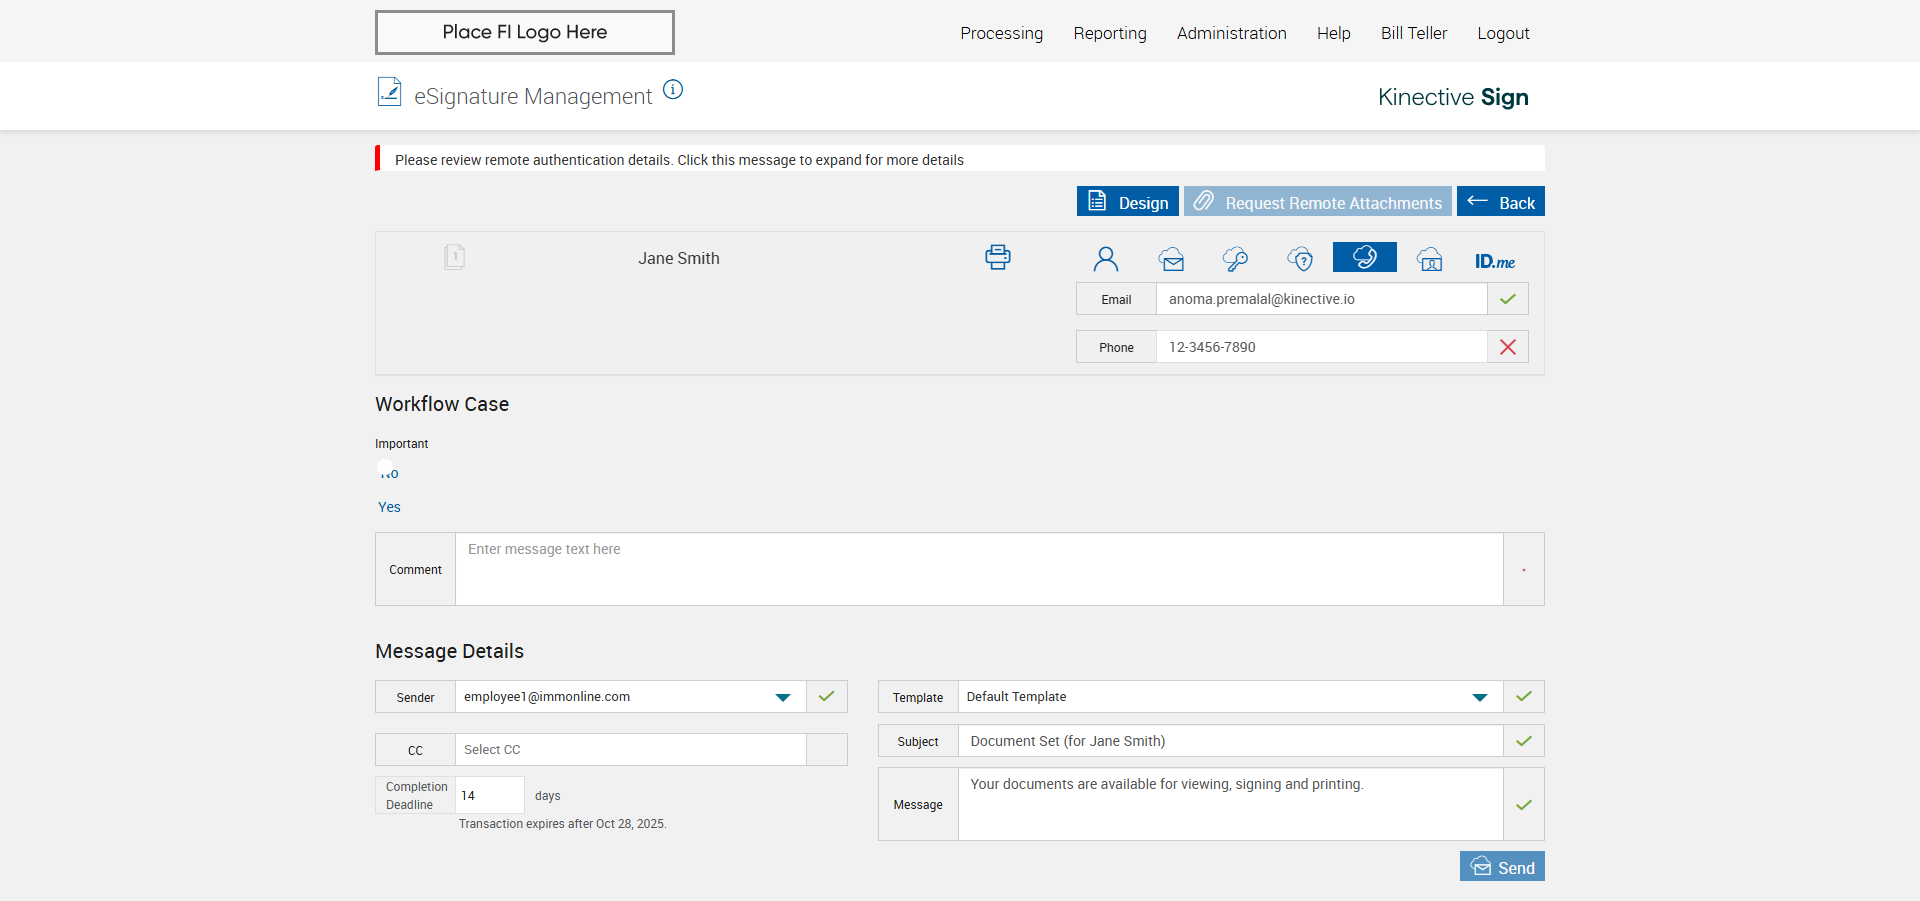
Task: Set Important to No
Action: 389,473
